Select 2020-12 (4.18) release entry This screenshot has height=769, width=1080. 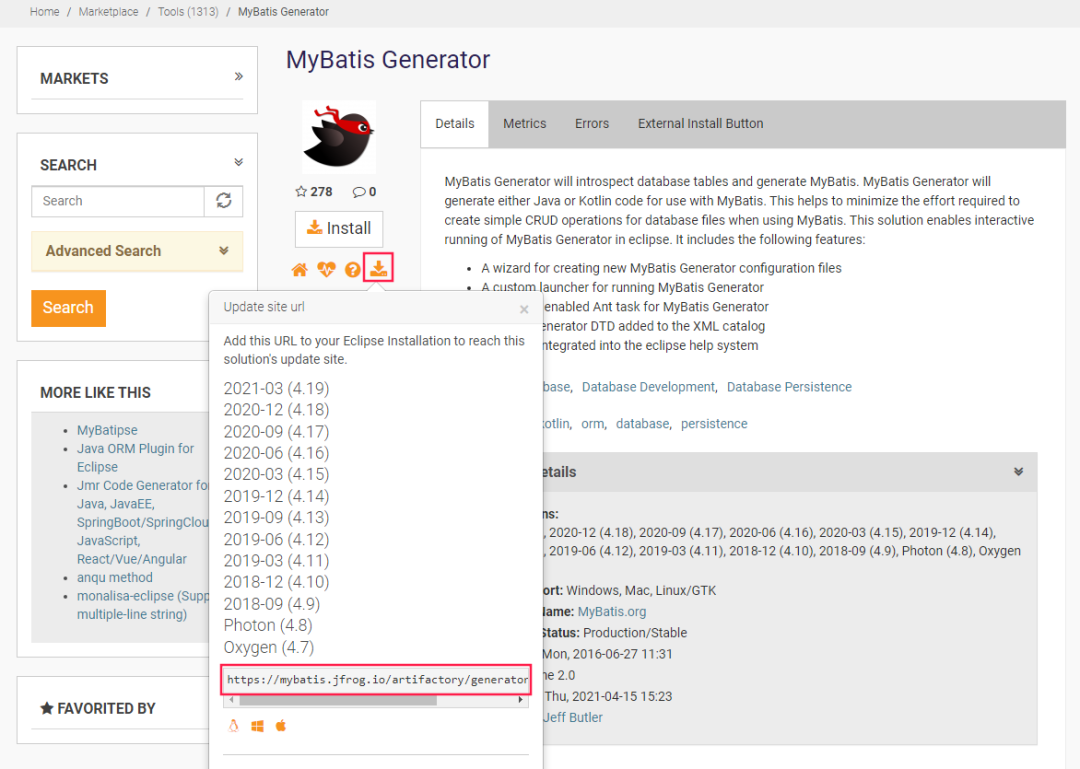click(x=276, y=409)
